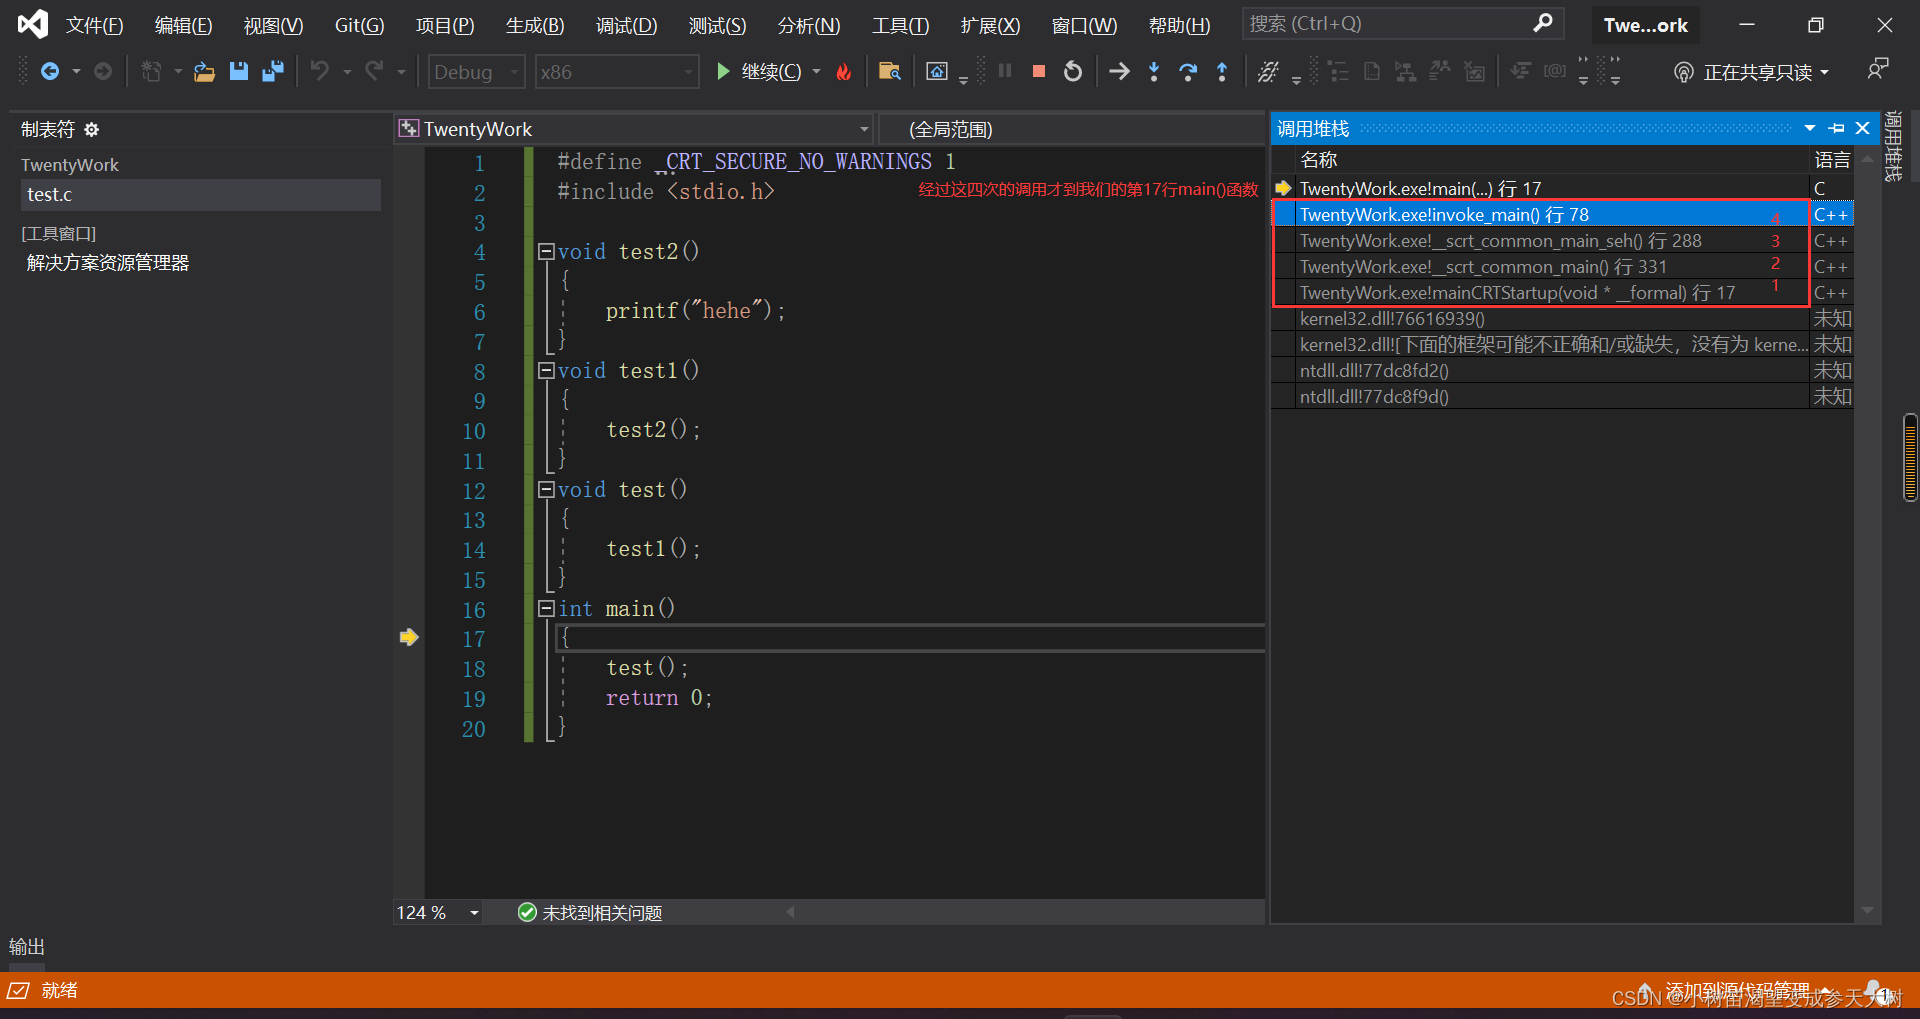Click the 名称 column header in call stack

[1319, 159]
